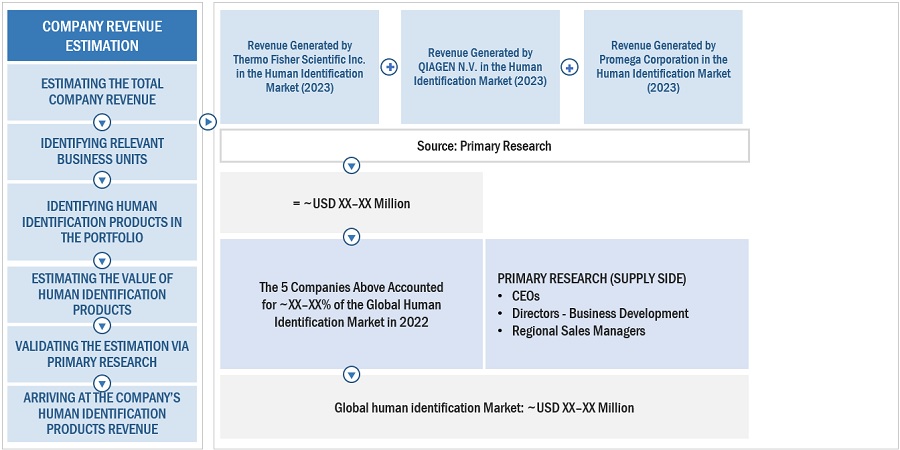Image resolution: width=900 pixels, height=450 pixels.
Task: Click the plus icon between Thermo Fisher and QIAGEN
Action: tap(390, 67)
